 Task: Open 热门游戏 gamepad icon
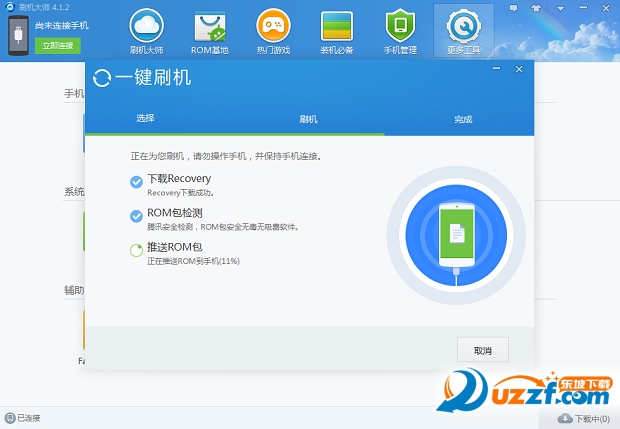coord(273,26)
